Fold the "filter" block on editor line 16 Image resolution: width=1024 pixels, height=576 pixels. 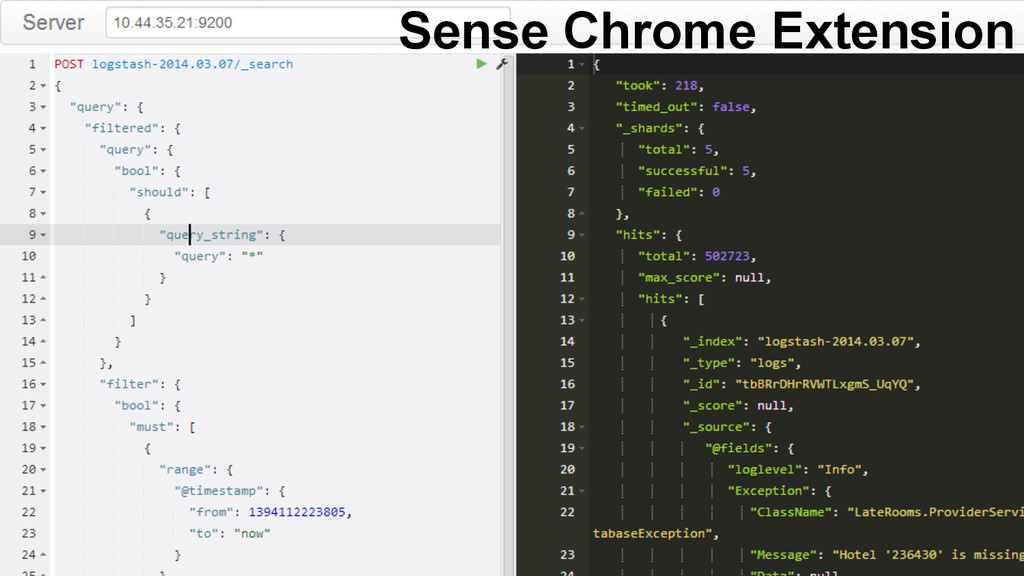click(43, 385)
